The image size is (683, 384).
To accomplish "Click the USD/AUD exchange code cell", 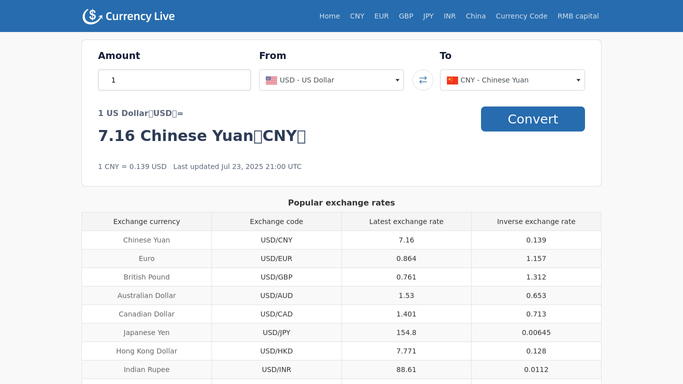I will tap(276, 296).
